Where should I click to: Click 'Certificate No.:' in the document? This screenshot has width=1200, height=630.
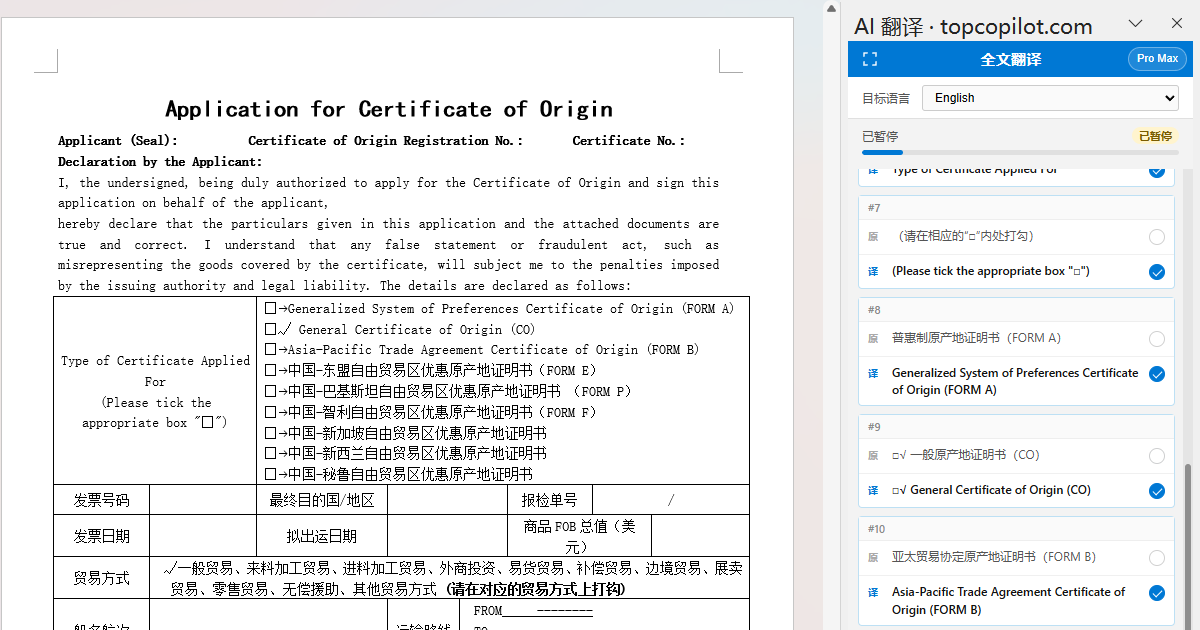click(x=629, y=141)
